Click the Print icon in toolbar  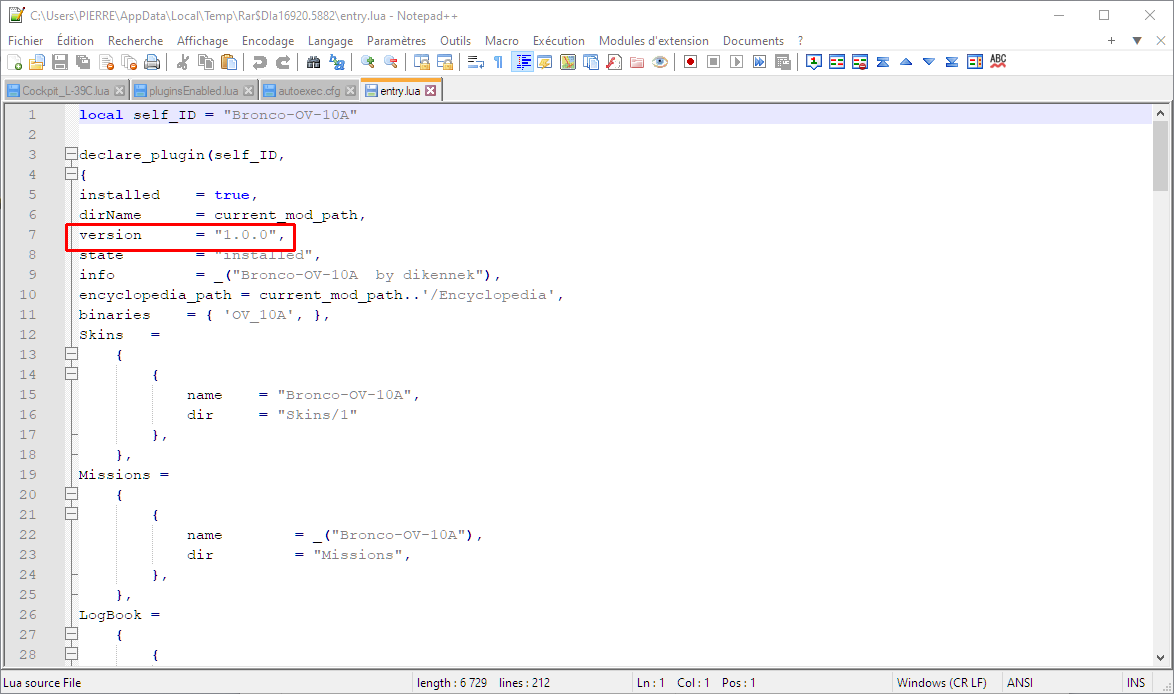point(152,62)
